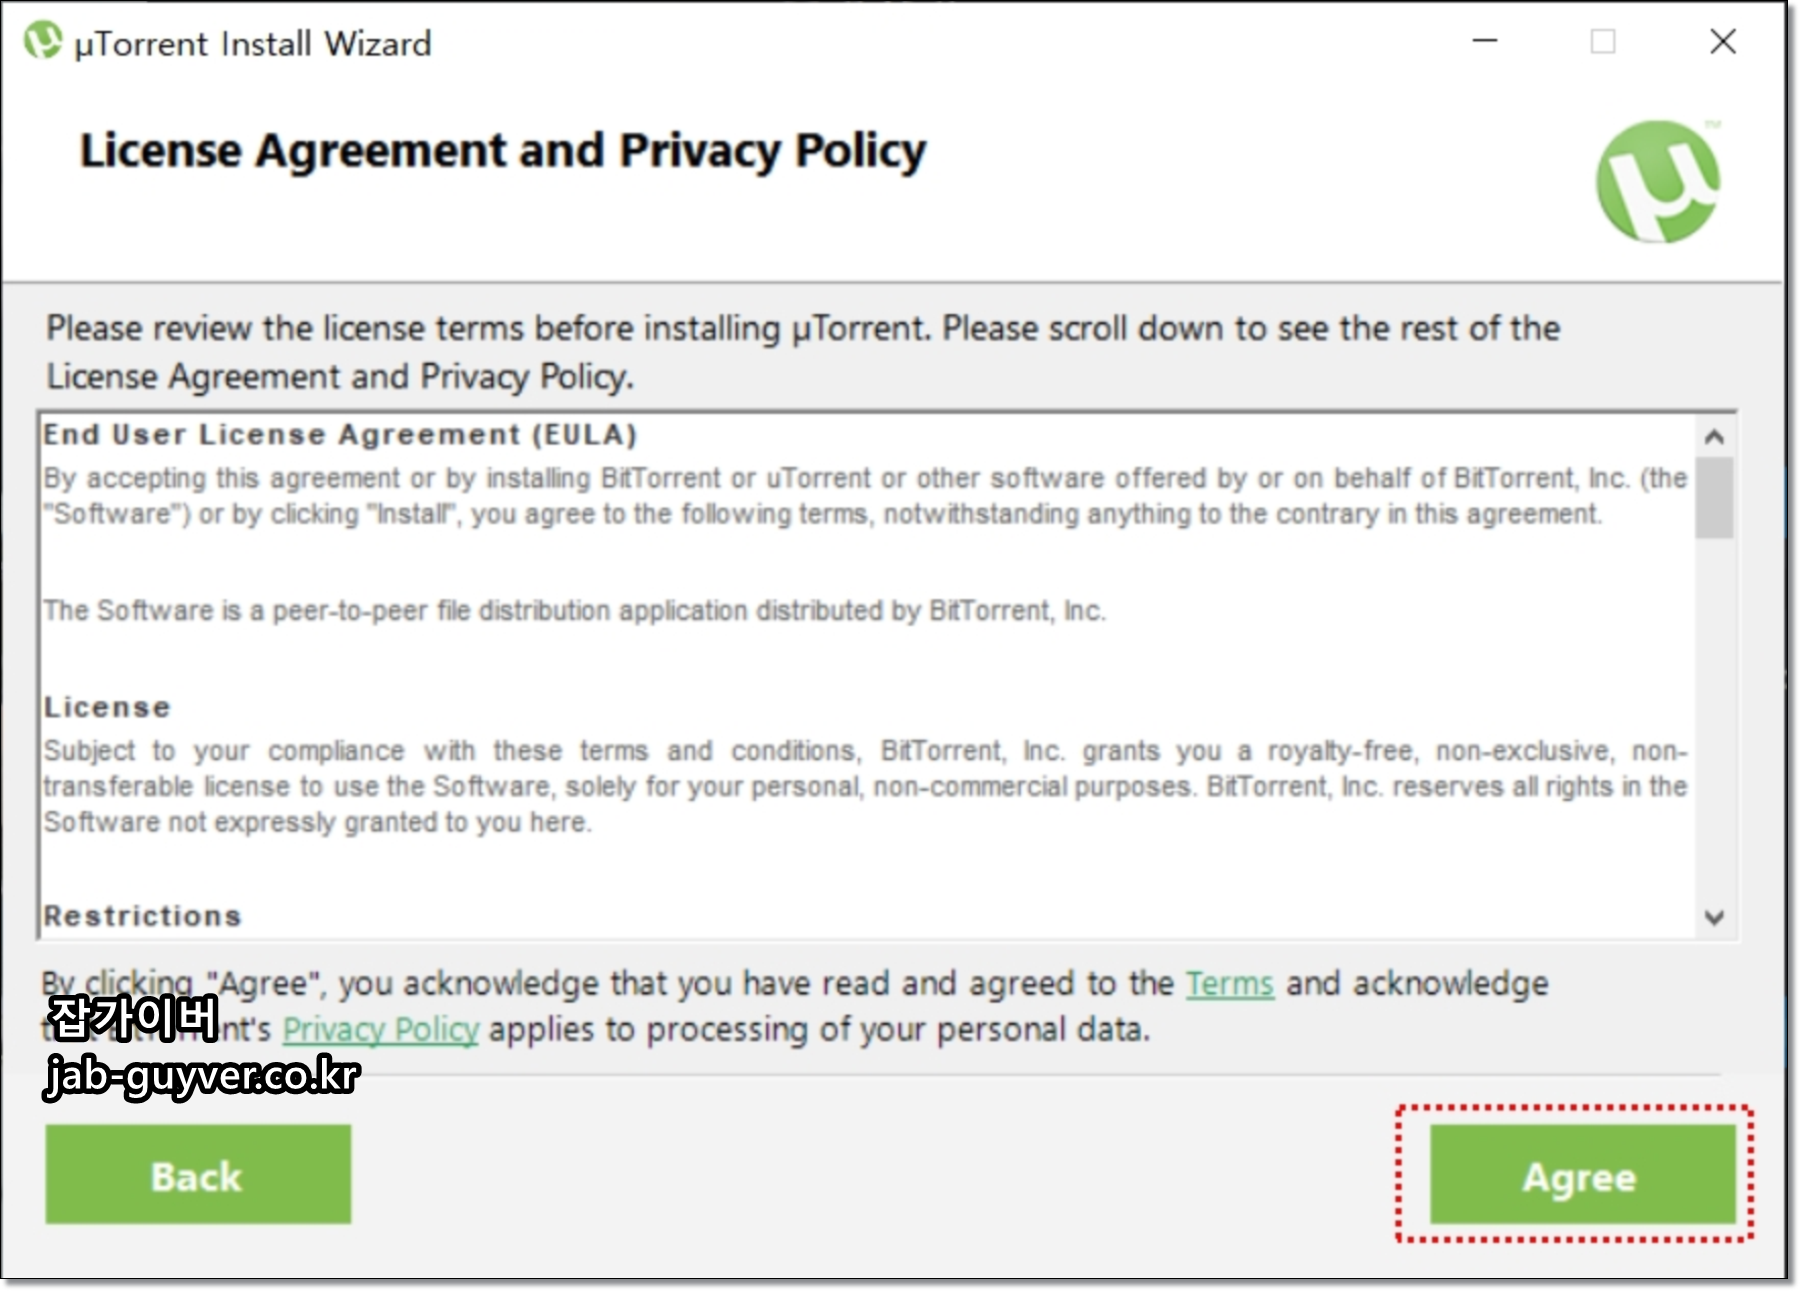Click the "Restrictions" section heading

[143, 915]
